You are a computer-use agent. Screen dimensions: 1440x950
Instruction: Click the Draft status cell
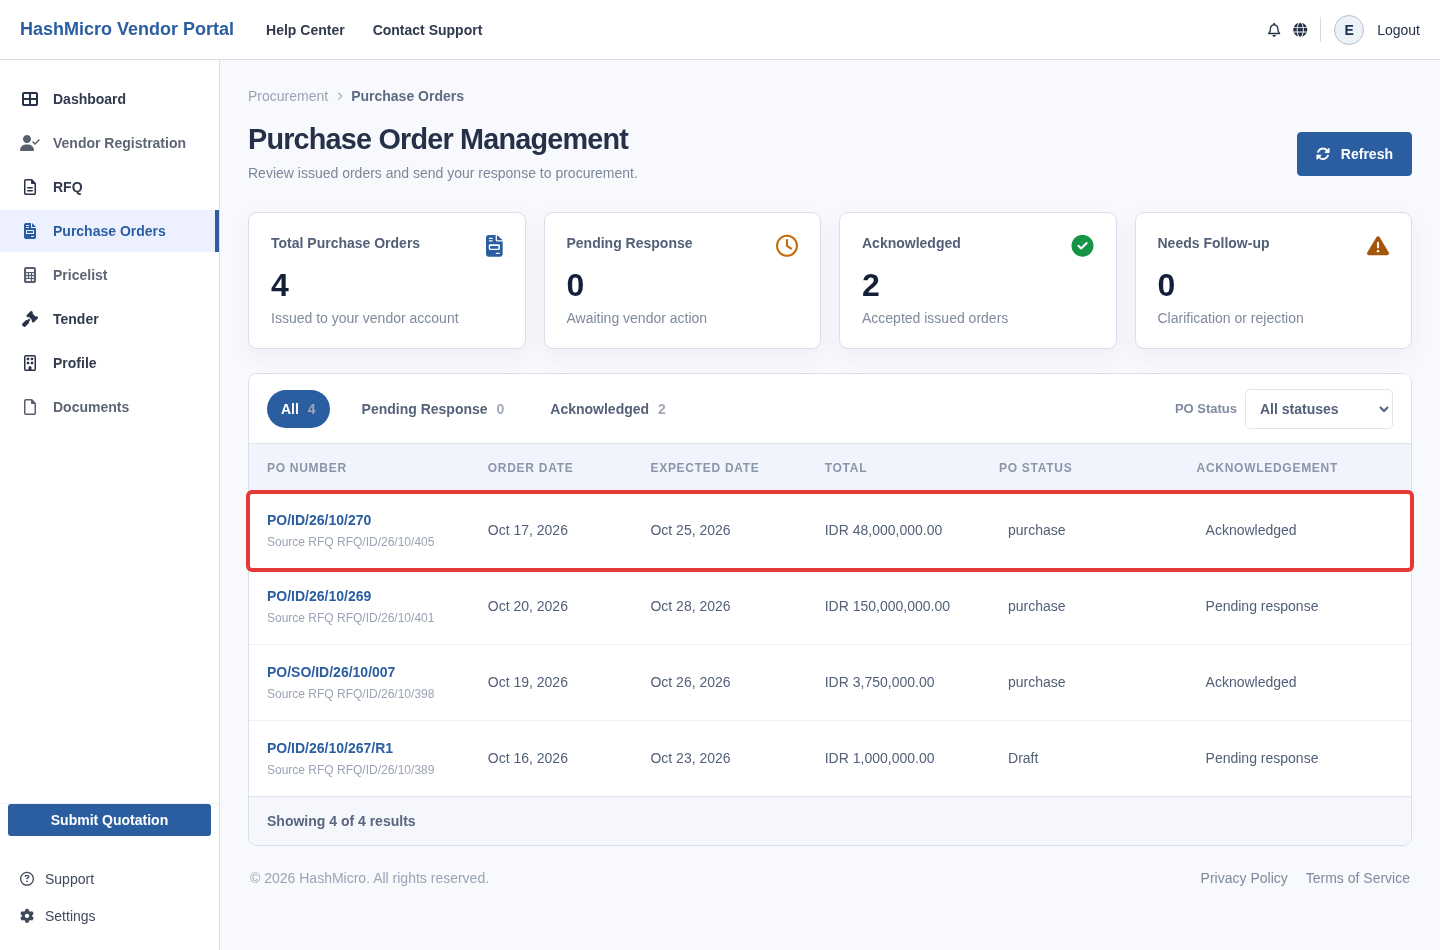point(1023,758)
